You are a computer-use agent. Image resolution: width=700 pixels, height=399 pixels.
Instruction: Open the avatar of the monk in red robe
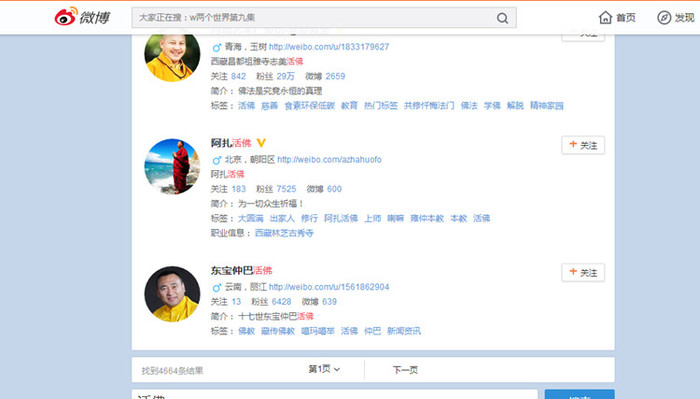click(172, 166)
